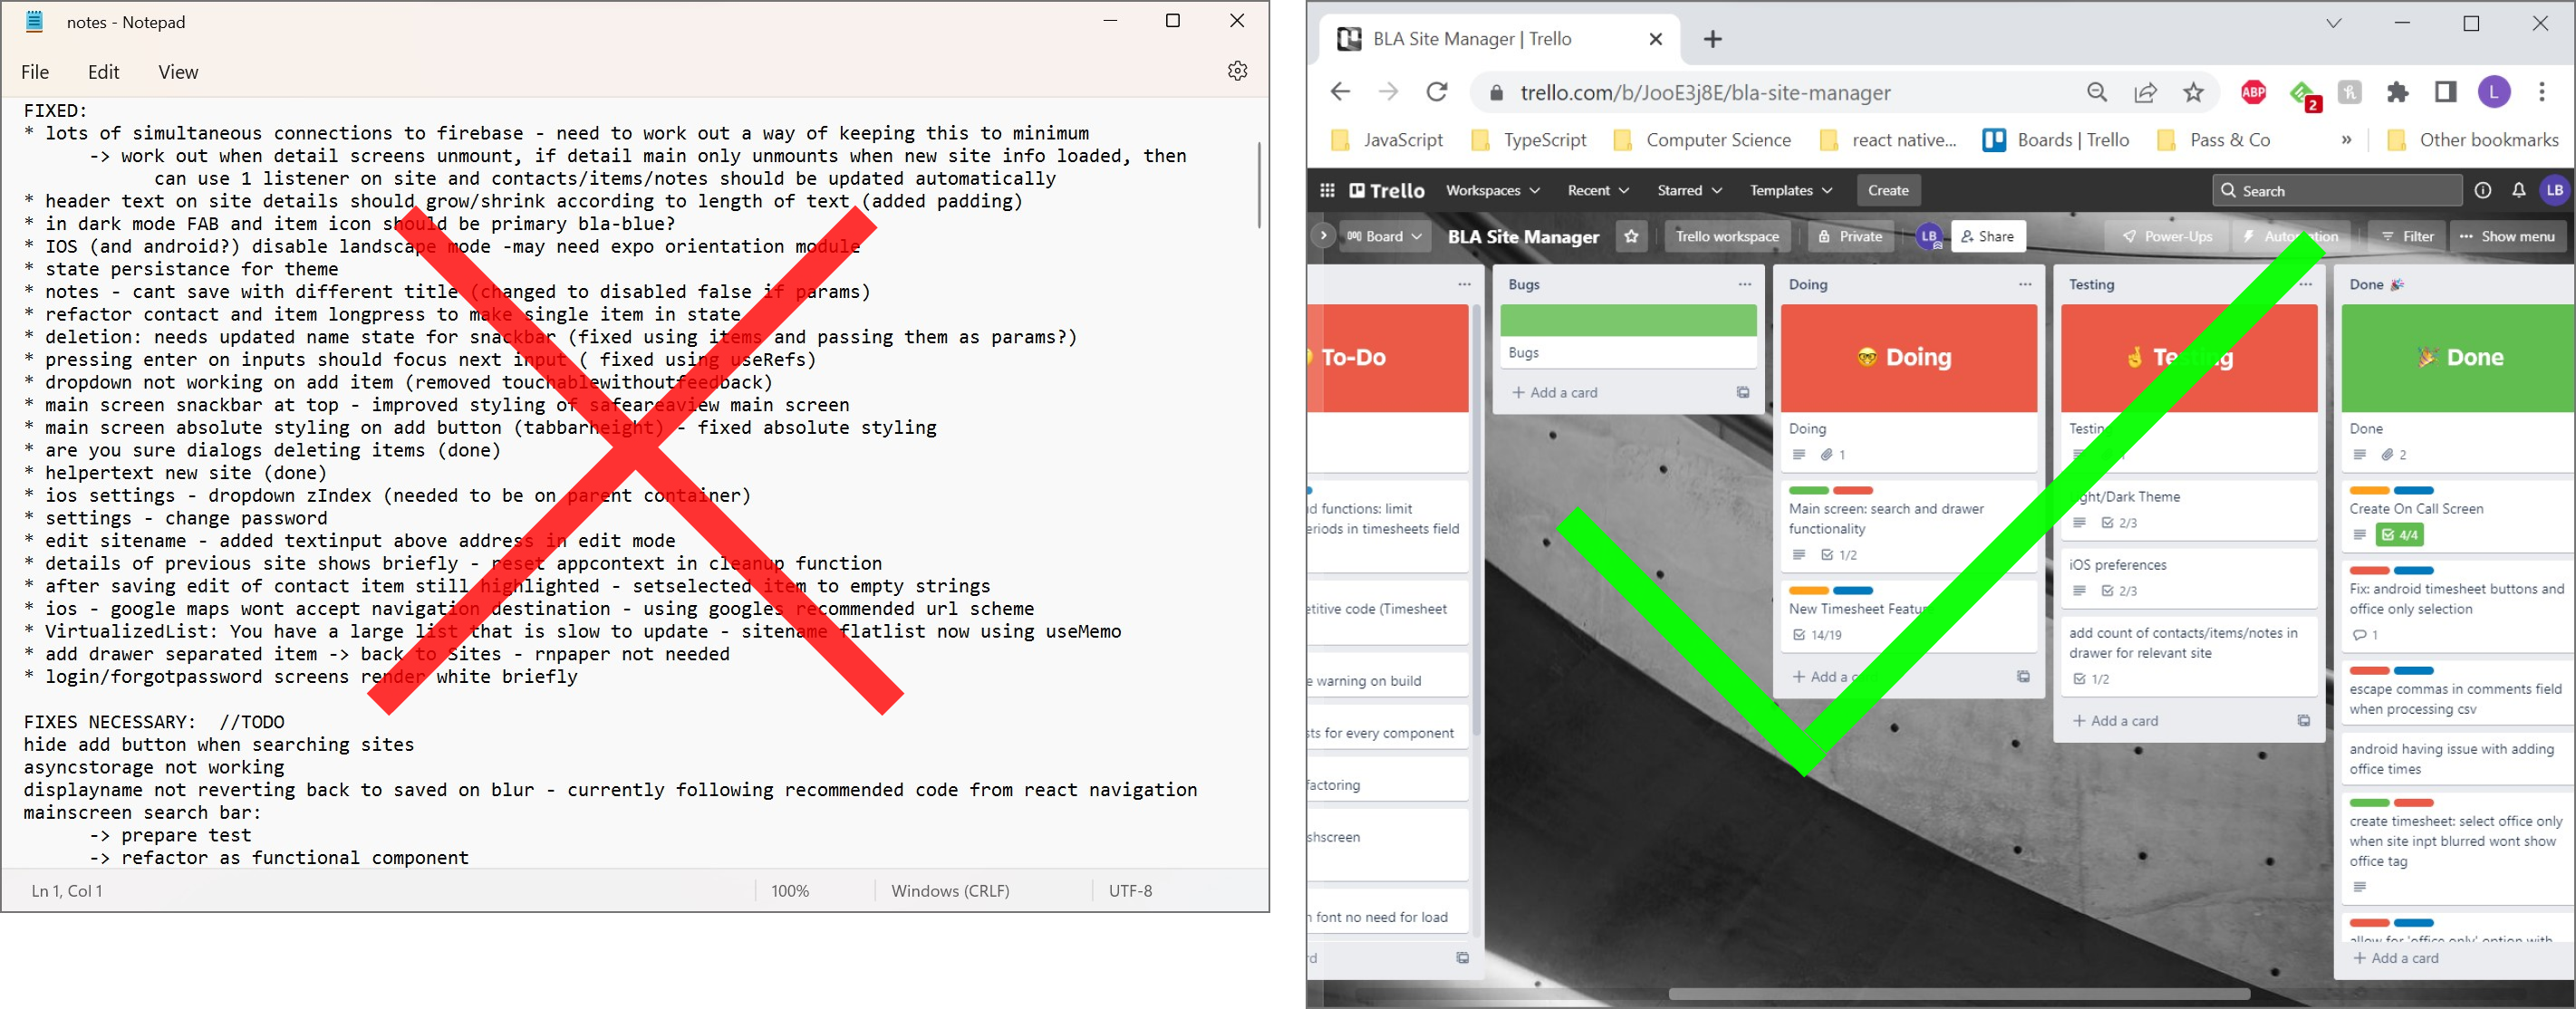Image resolution: width=2576 pixels, height=1009 pixels.
Task: Expand the Trello sidebar chevron
Action: (1322, 236)
